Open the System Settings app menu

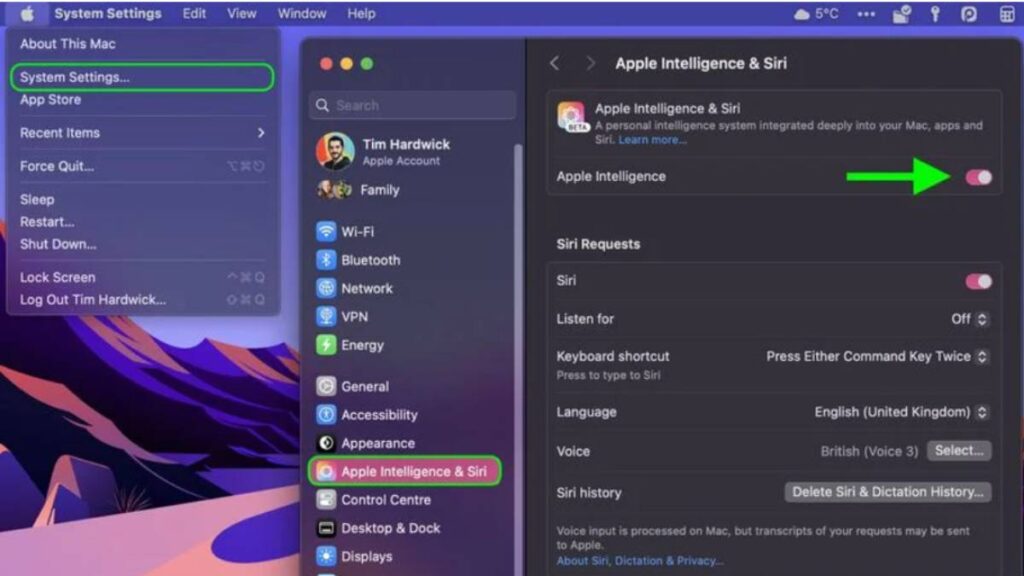pos(108,14)
